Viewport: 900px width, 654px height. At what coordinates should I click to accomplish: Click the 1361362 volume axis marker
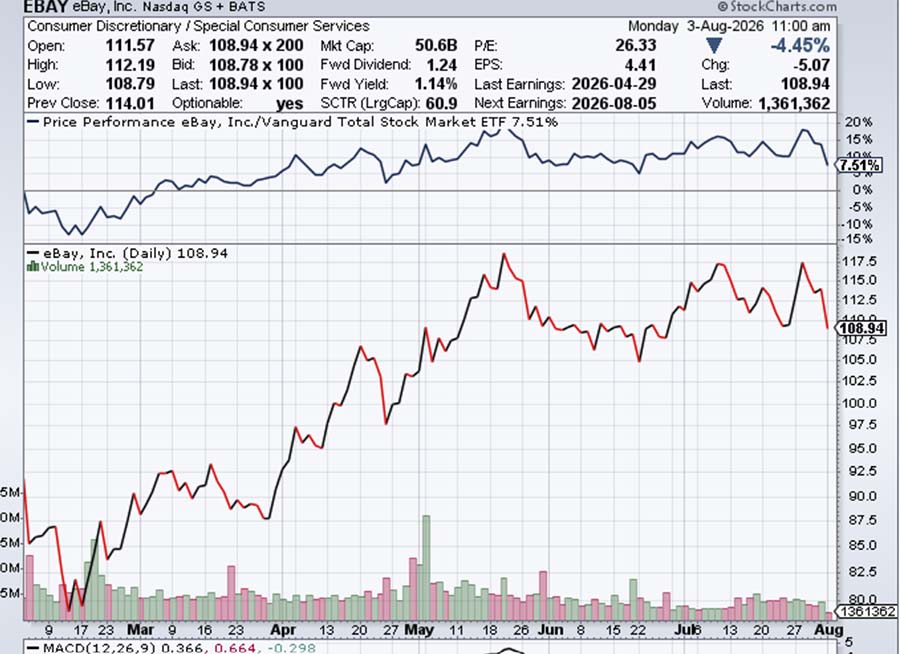click(868, 612)
